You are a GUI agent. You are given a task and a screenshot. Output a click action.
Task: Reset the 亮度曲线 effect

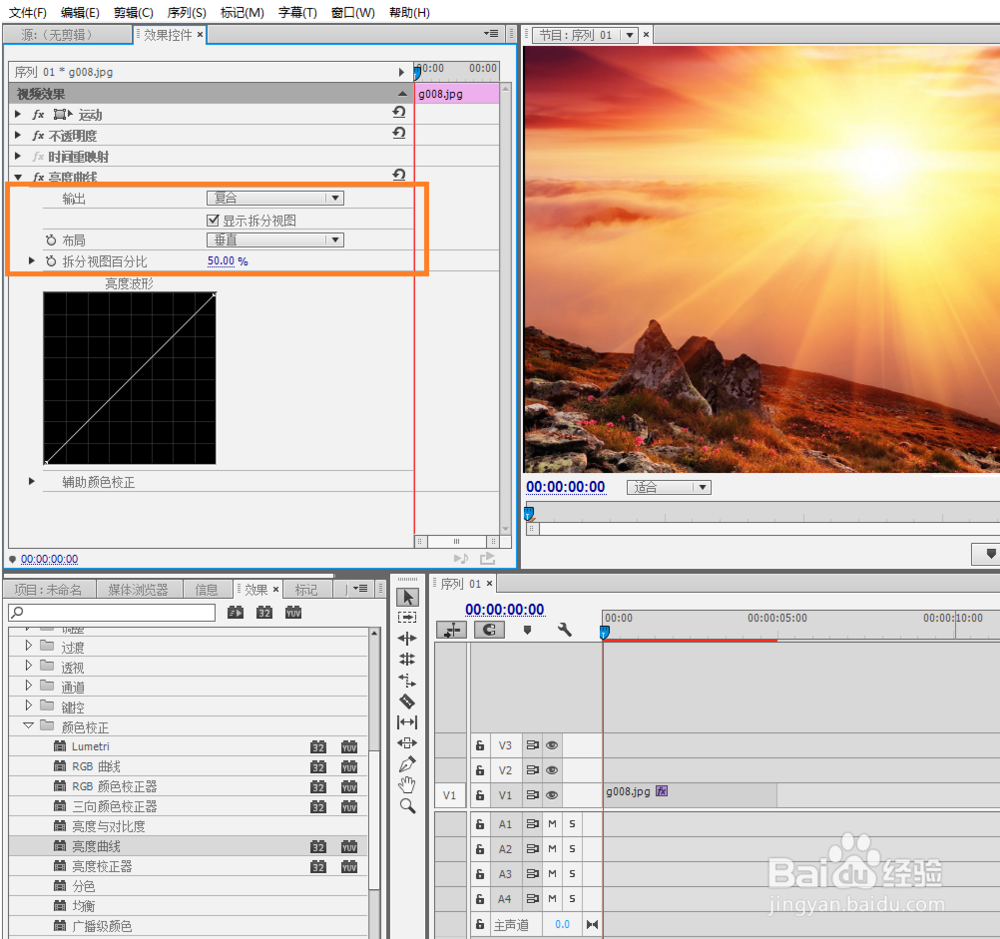399,175
